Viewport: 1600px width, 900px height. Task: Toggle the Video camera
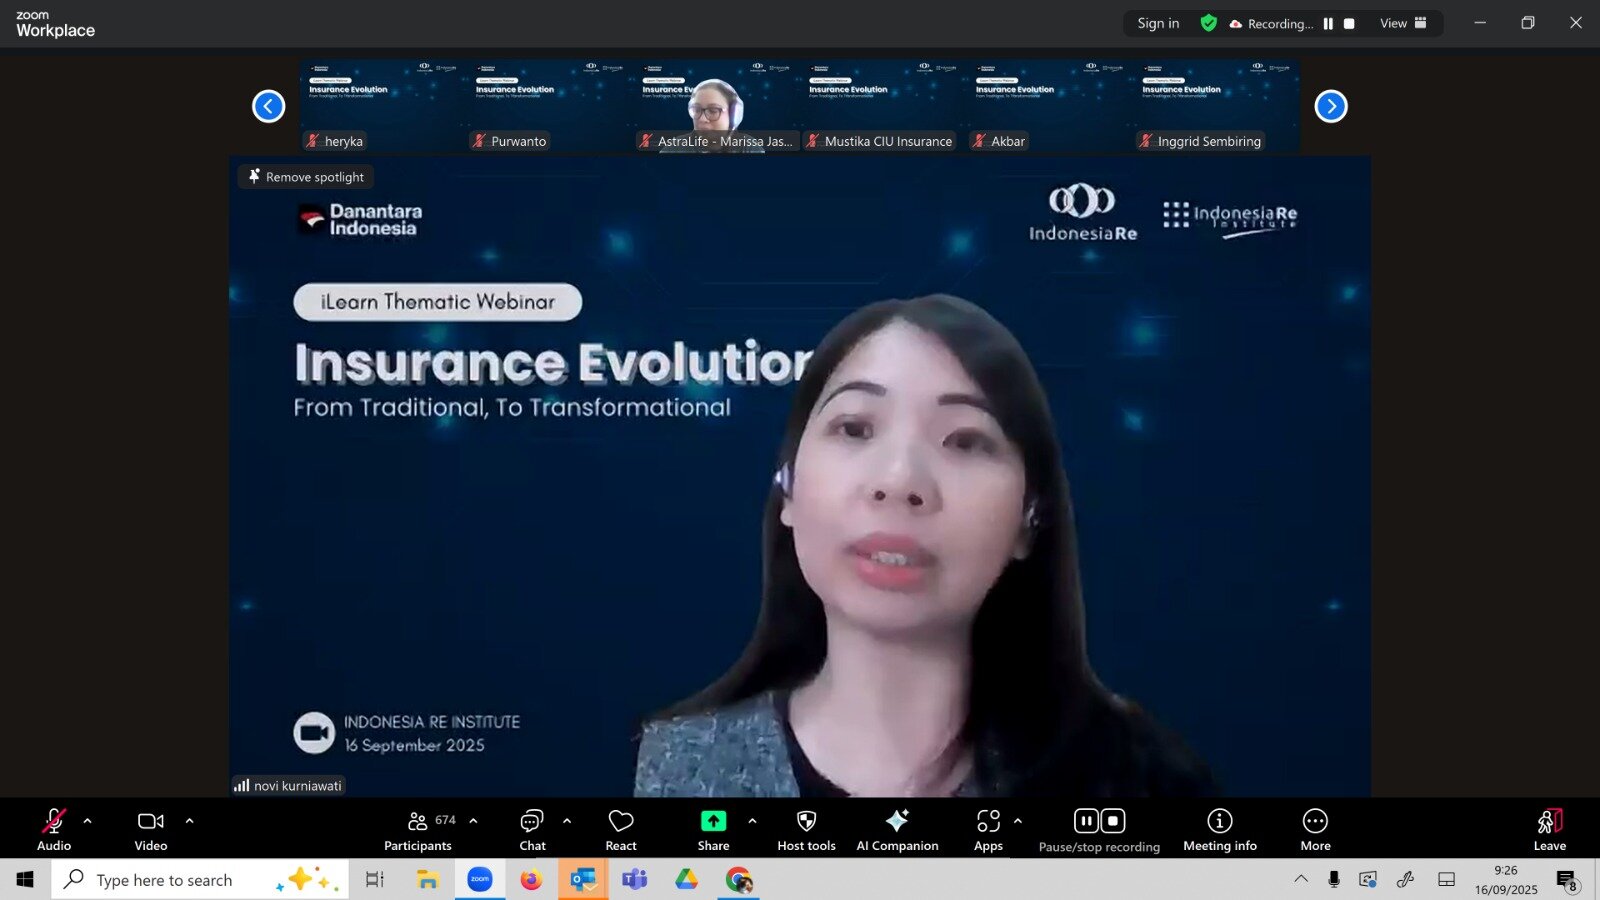pyautogui.click(x=151, y=829)
